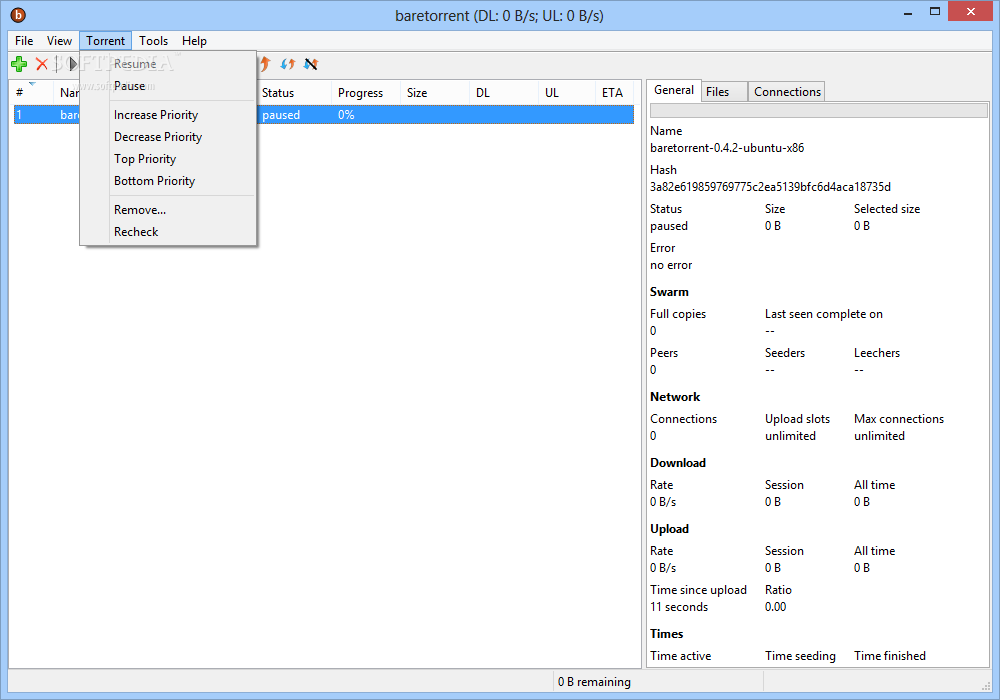The height and width of the screenshot is (700, 1000).
Task: Switch to the General tab
Action: 674,91
